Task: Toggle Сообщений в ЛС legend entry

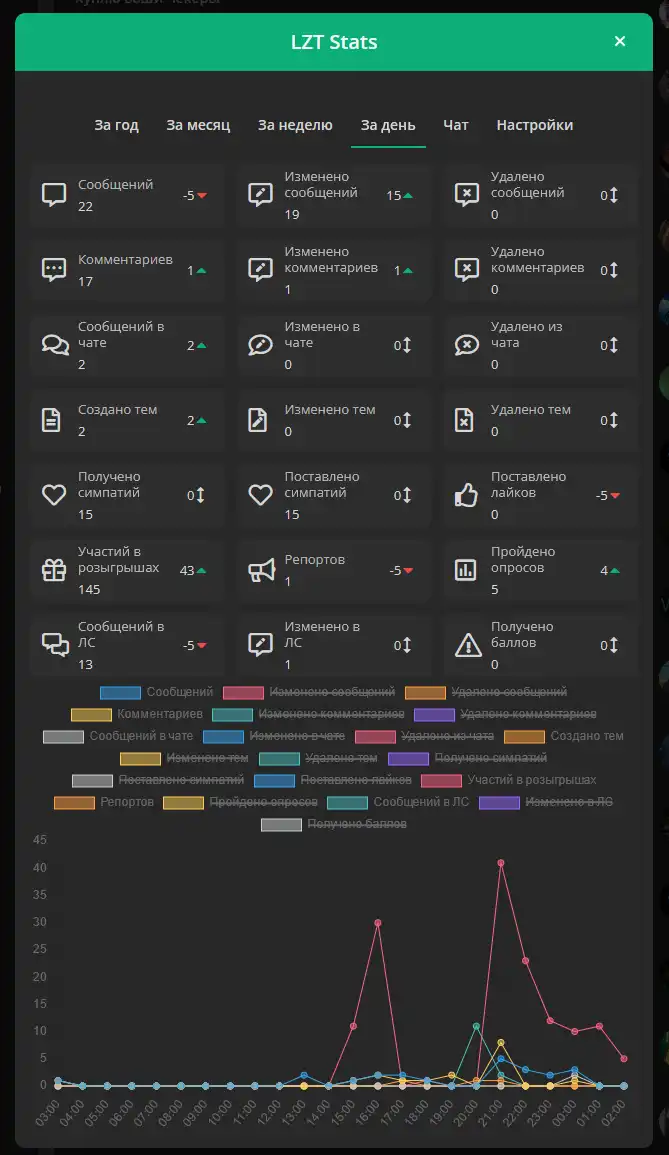Action: tap(398, 802)
